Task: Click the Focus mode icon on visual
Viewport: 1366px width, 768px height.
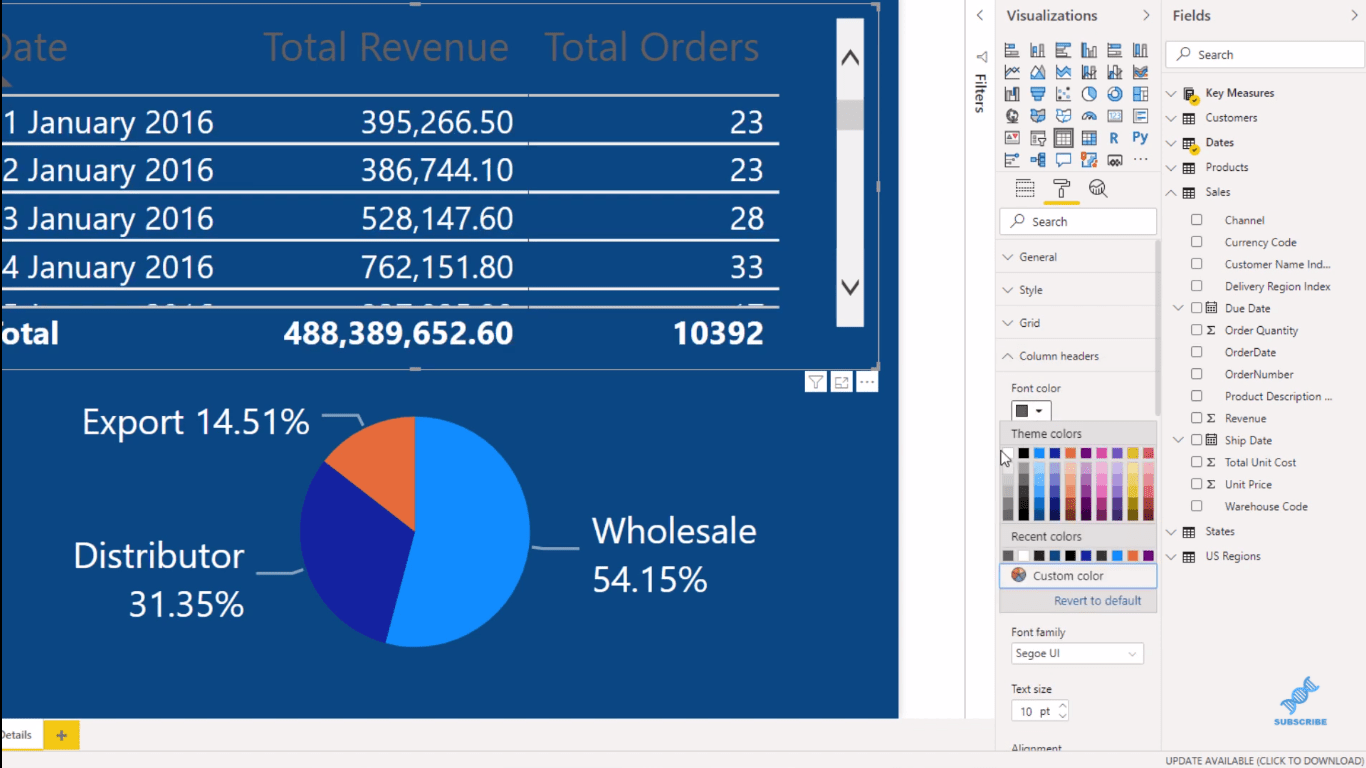Action: (x=841, y=382)
